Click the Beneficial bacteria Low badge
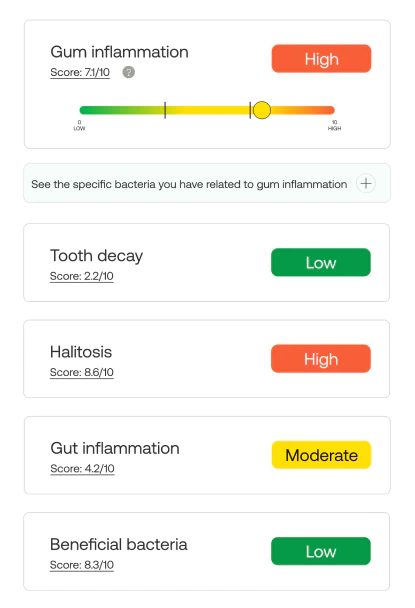The image size is (415, 608). coord(321,551)
